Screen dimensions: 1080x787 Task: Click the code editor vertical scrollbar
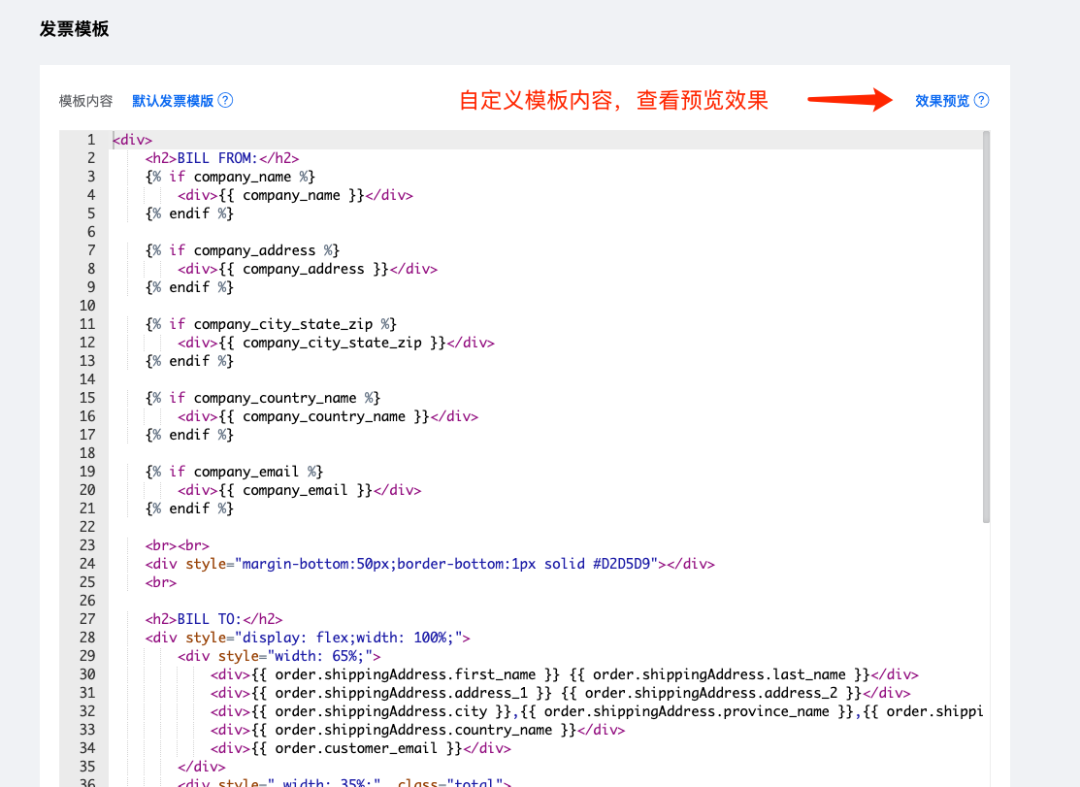986,327
